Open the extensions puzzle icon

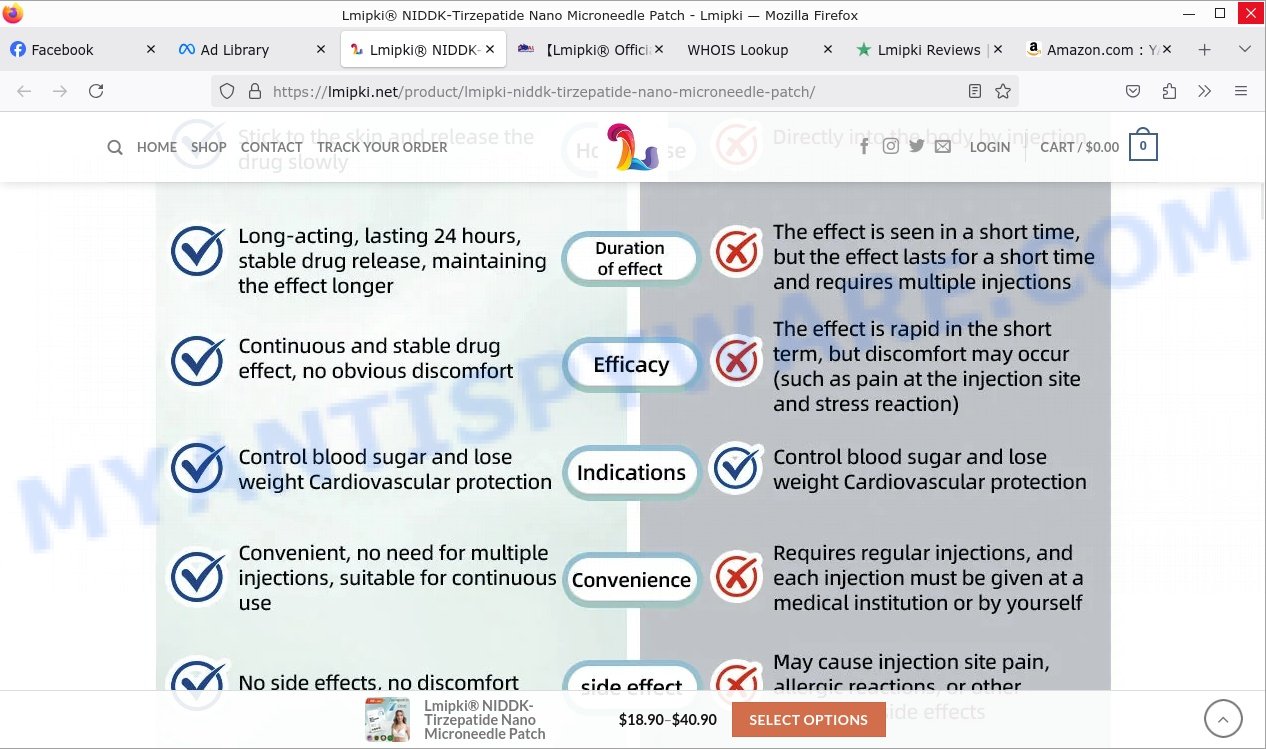(x=1169, y=91)
